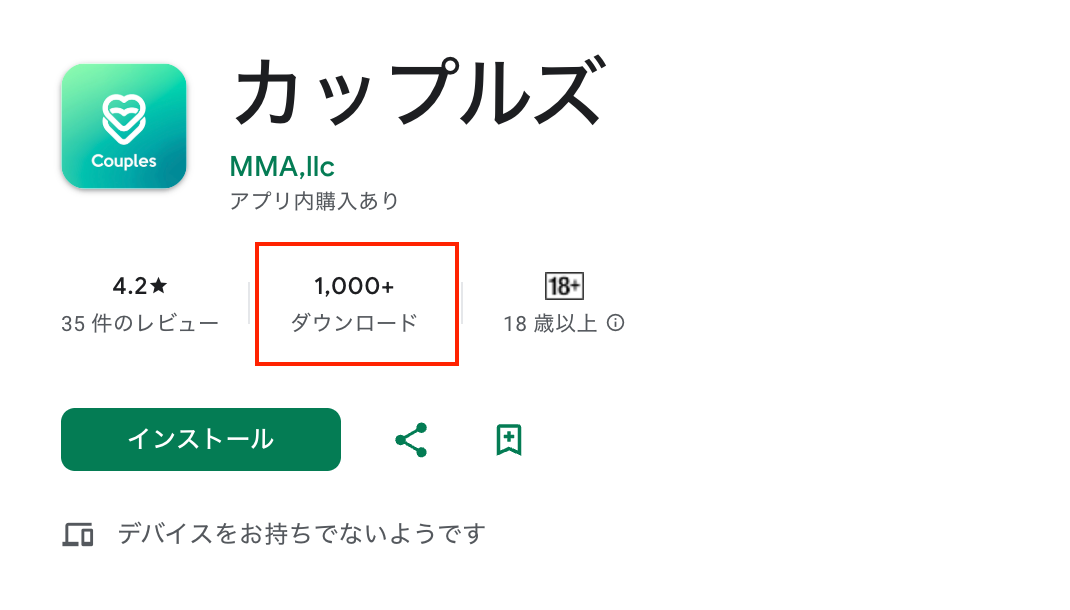Click the ダウンロード label under 1,000+
This screenshot has height=610, width=1070.
coord(354,324)
